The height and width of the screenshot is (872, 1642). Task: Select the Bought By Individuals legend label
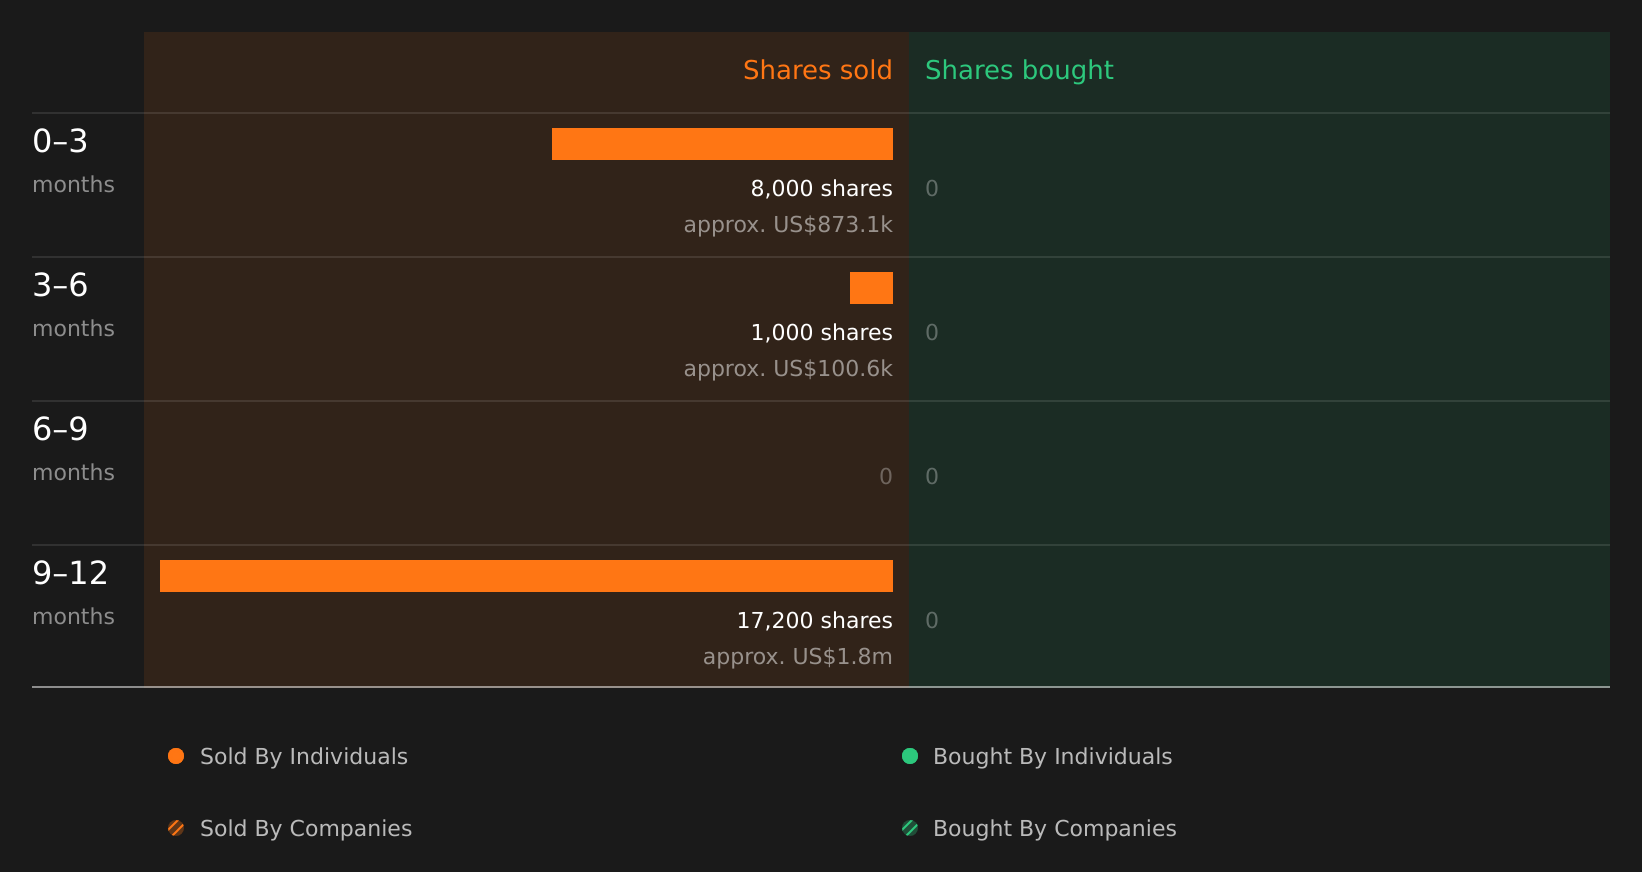coord(1052,757)
